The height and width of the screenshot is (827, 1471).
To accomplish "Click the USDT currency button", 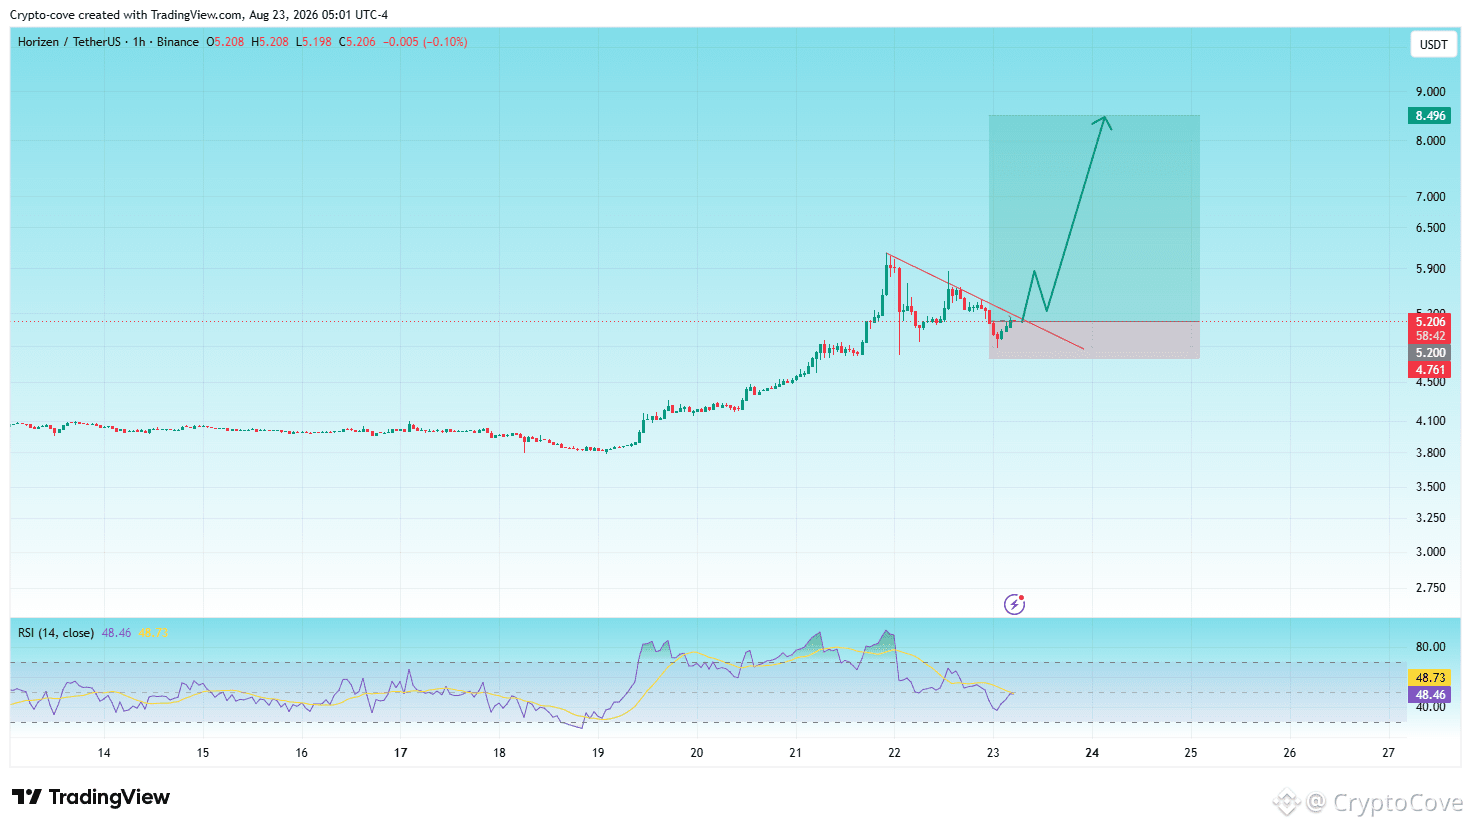I will [x=1433, y=44].
